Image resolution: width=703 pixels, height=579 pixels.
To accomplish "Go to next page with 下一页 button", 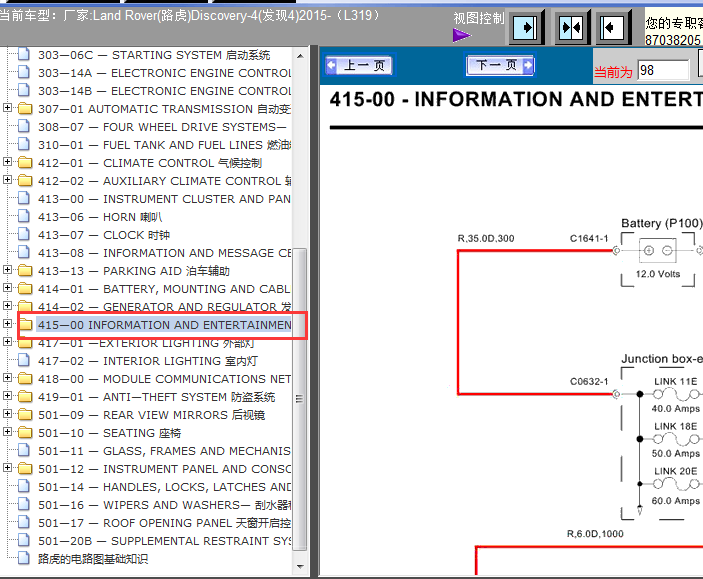I will tap(500, 65).
